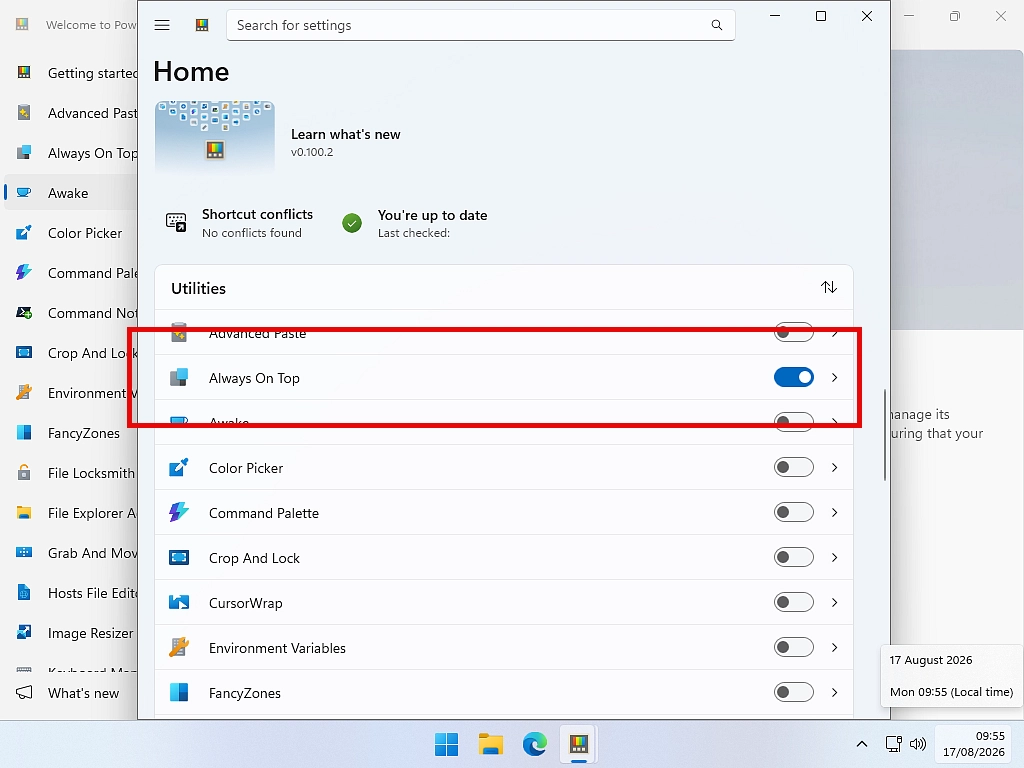Click Image Resizer icon in Welcome sidebar
The image size is (1024, 768).
tap(24, 632)
